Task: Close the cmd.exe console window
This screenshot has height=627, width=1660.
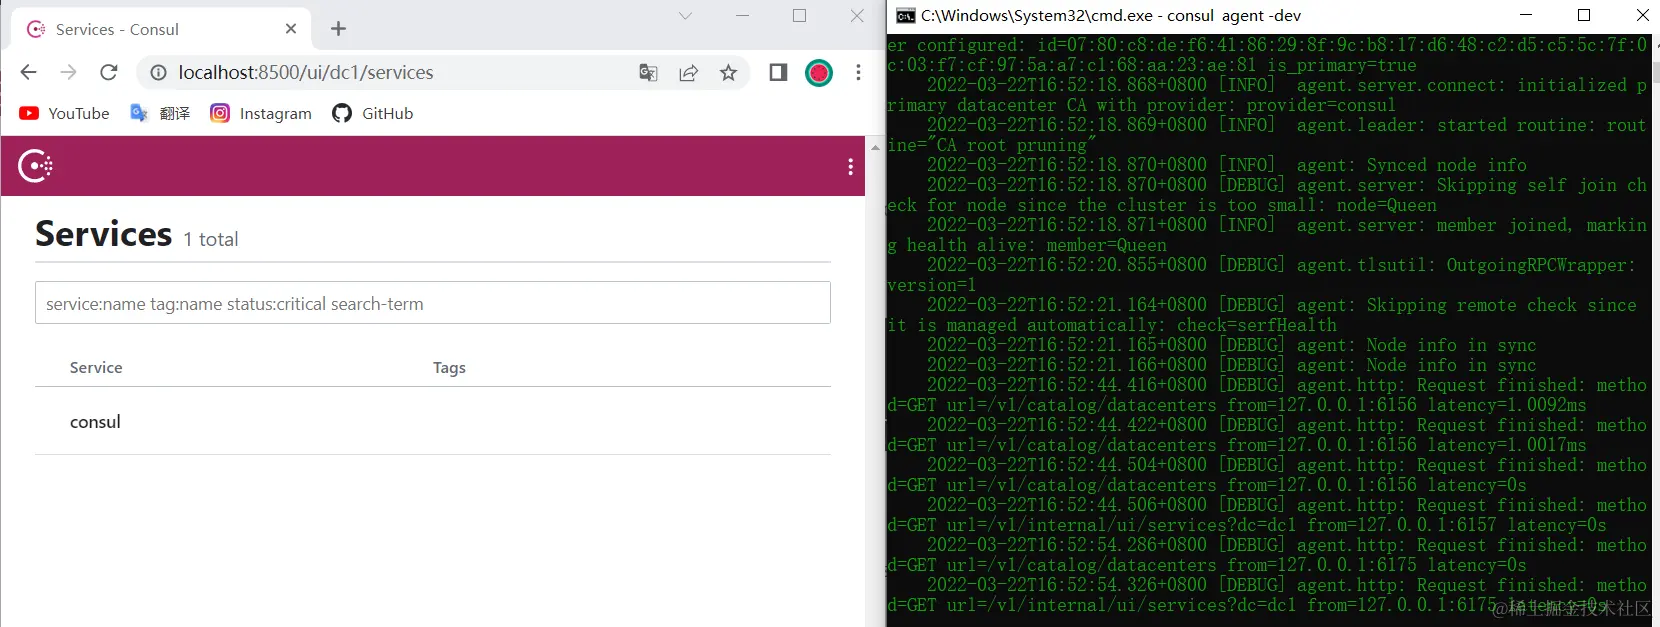Action: [1642, 15]
